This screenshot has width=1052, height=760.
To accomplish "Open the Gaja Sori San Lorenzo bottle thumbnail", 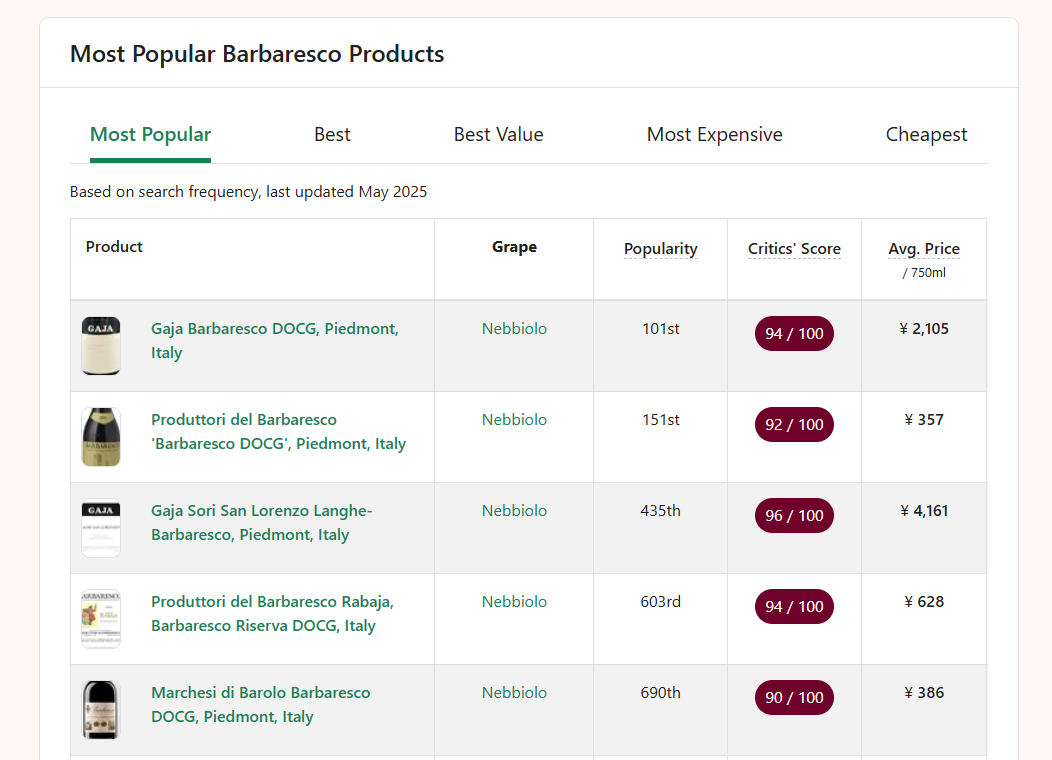I will pos(101,528).
